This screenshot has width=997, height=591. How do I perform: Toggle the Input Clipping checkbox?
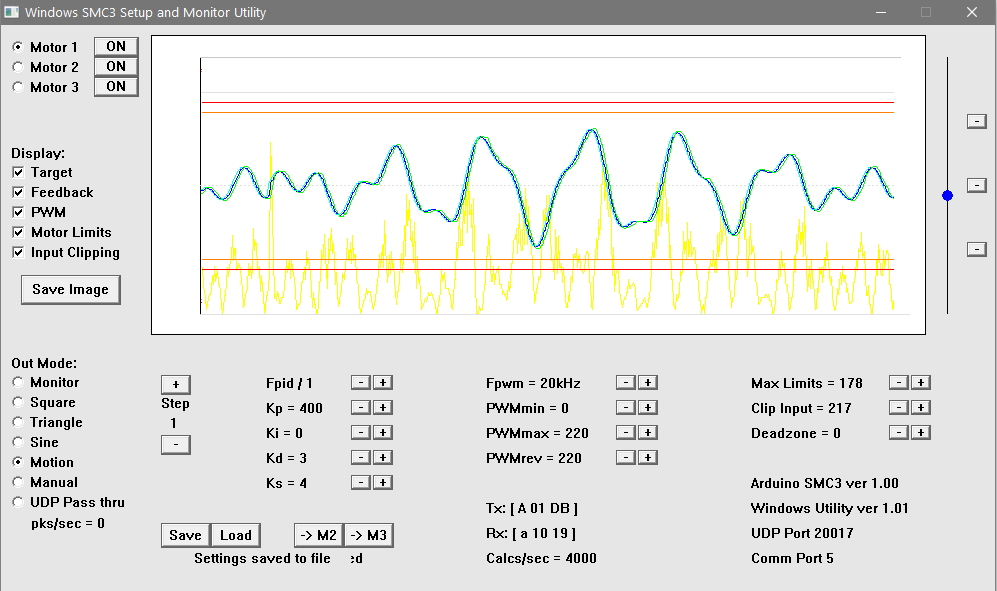click(18, 253)
